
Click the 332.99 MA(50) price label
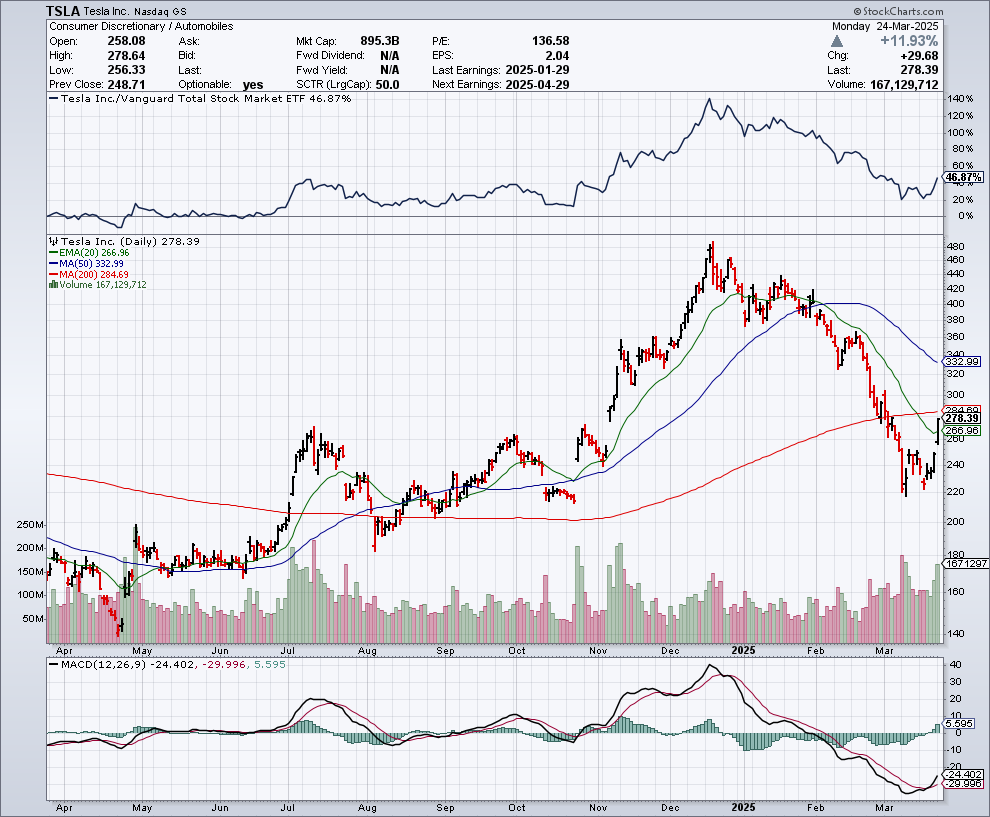pyautogui.click(x=963, y=361)
